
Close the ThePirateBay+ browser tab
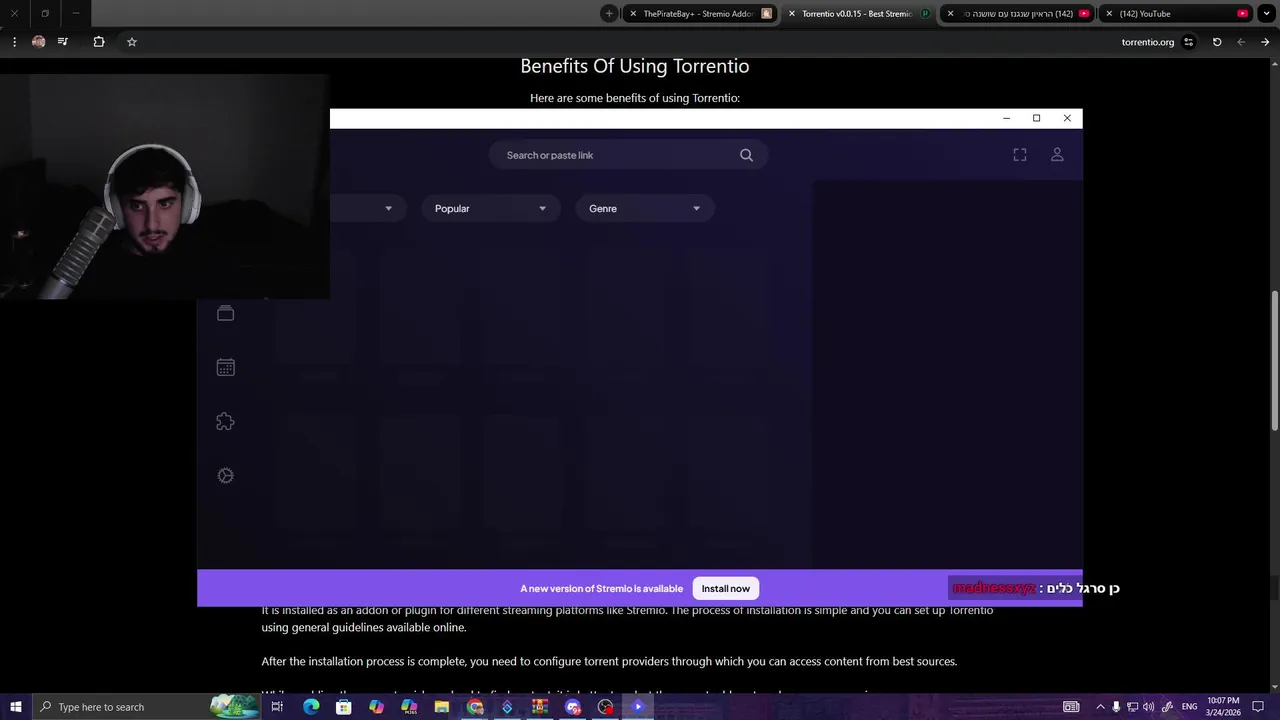tap(633, 14)
